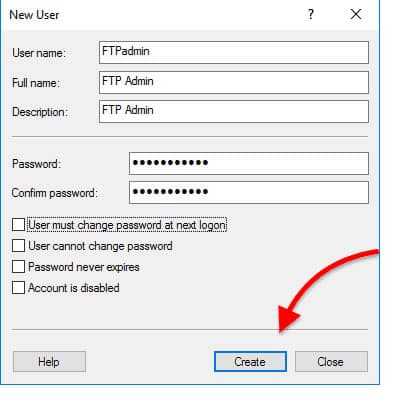Click the Close button at bottom
Image resolution: width=395 pixels, height=411 pixels.
click(x=331, y=361)
